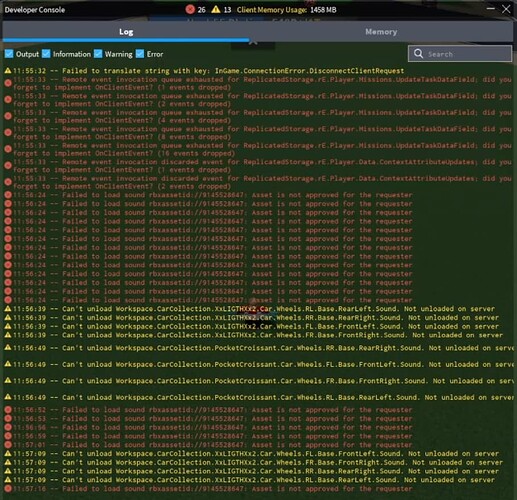Focus the Search input field

click(x=460, y=54)
